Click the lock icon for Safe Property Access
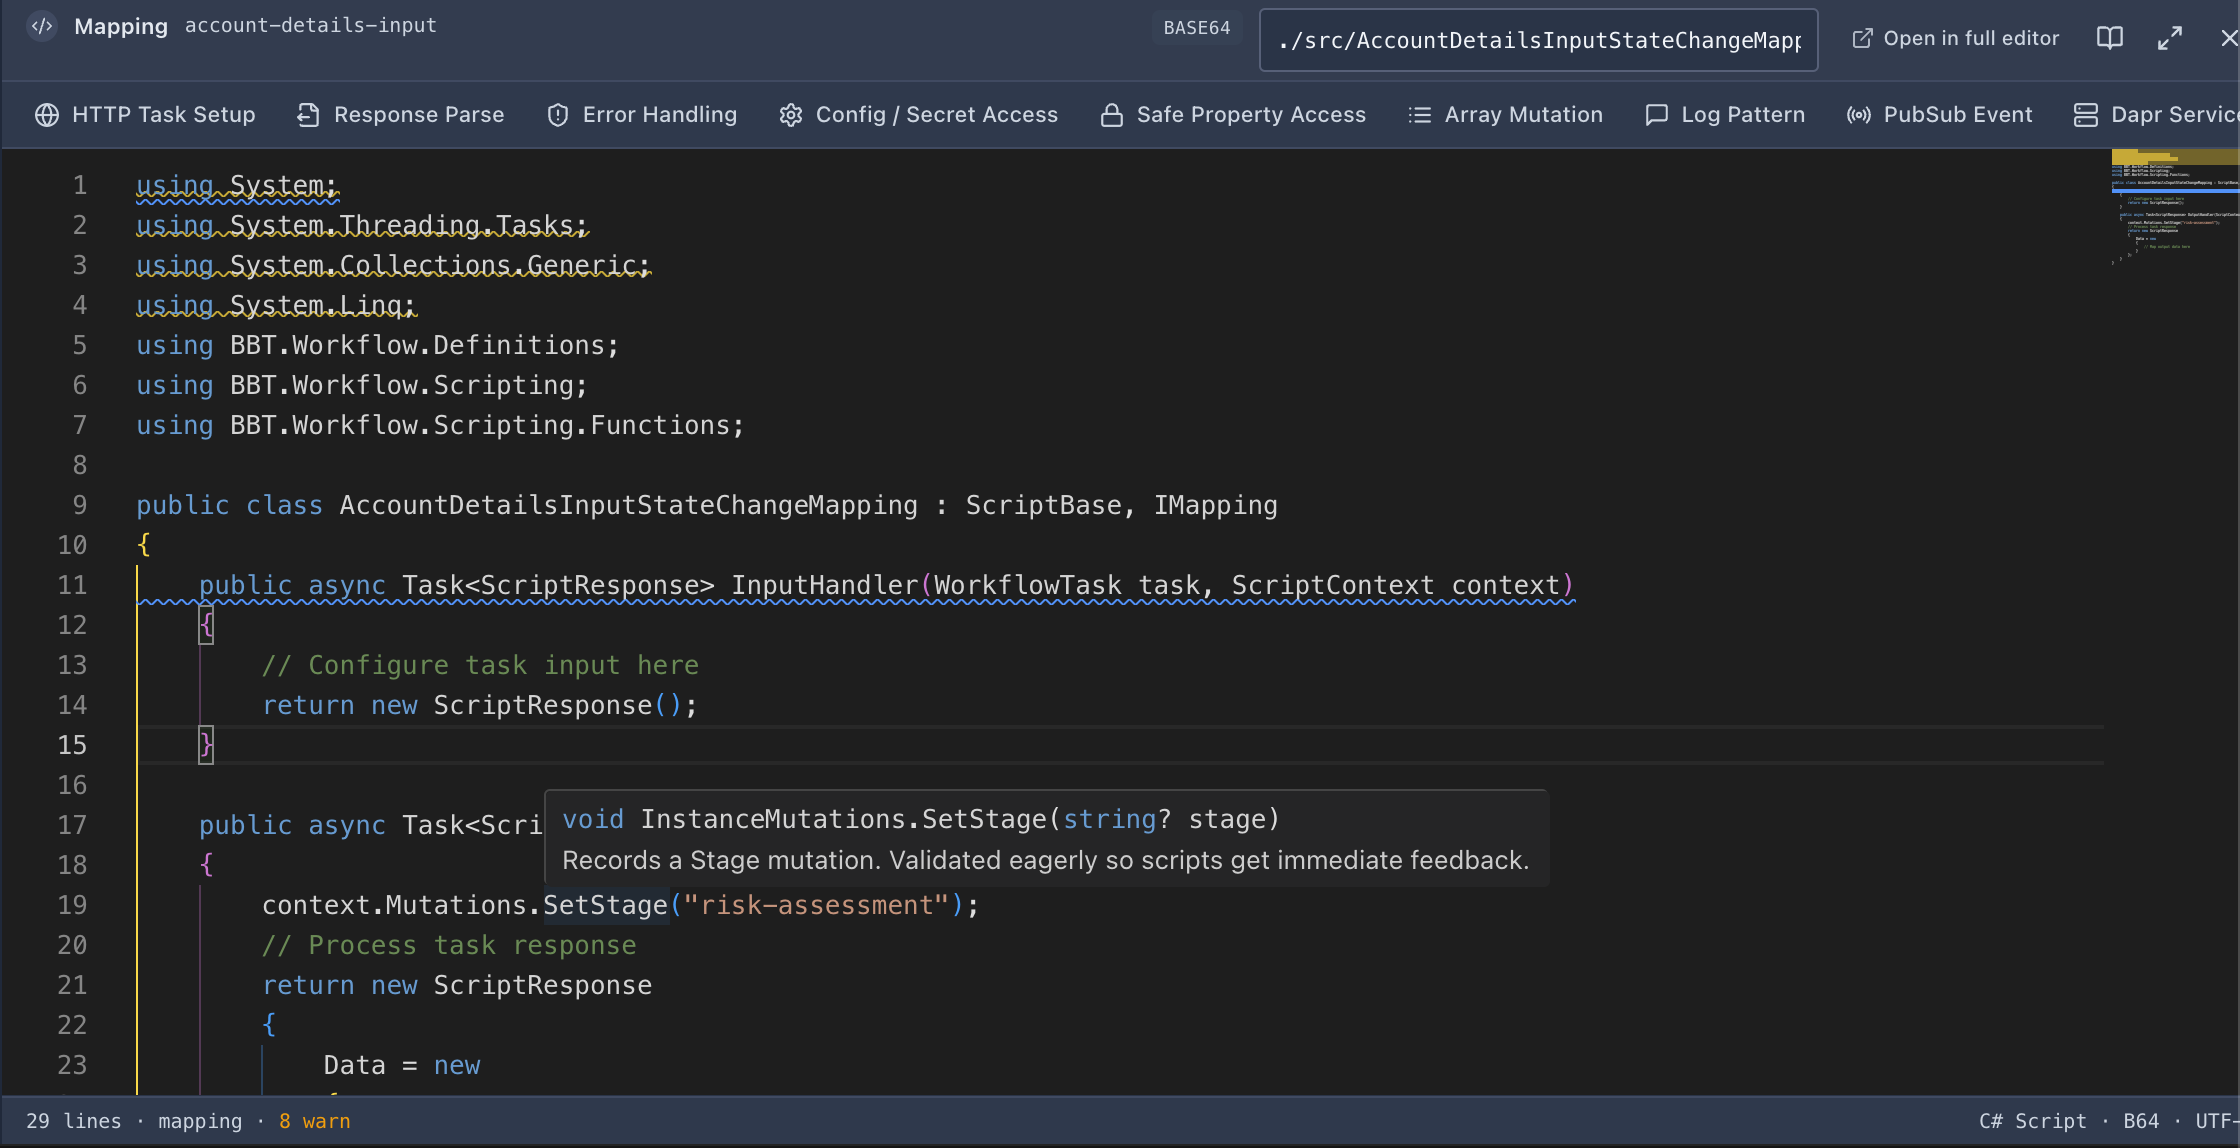The image size is (2240, 1148). coord(1112,115)
